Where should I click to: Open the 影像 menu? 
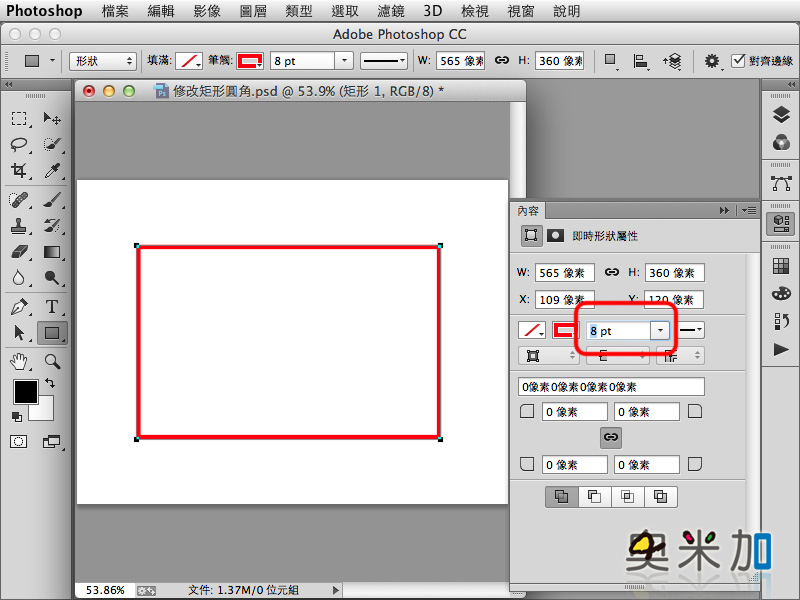coord(207,11)
